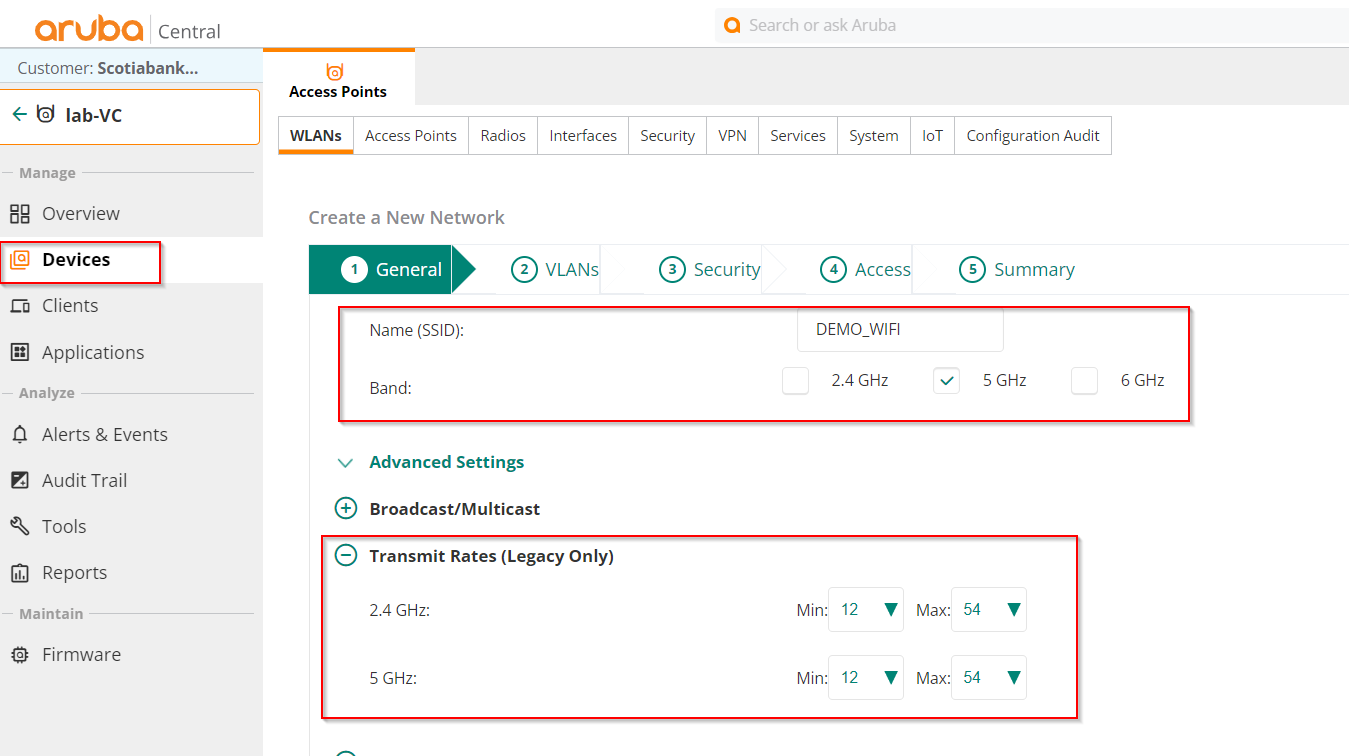
Task: Enable the 2.4 GHz band checkbox
Action: point(795,381)
